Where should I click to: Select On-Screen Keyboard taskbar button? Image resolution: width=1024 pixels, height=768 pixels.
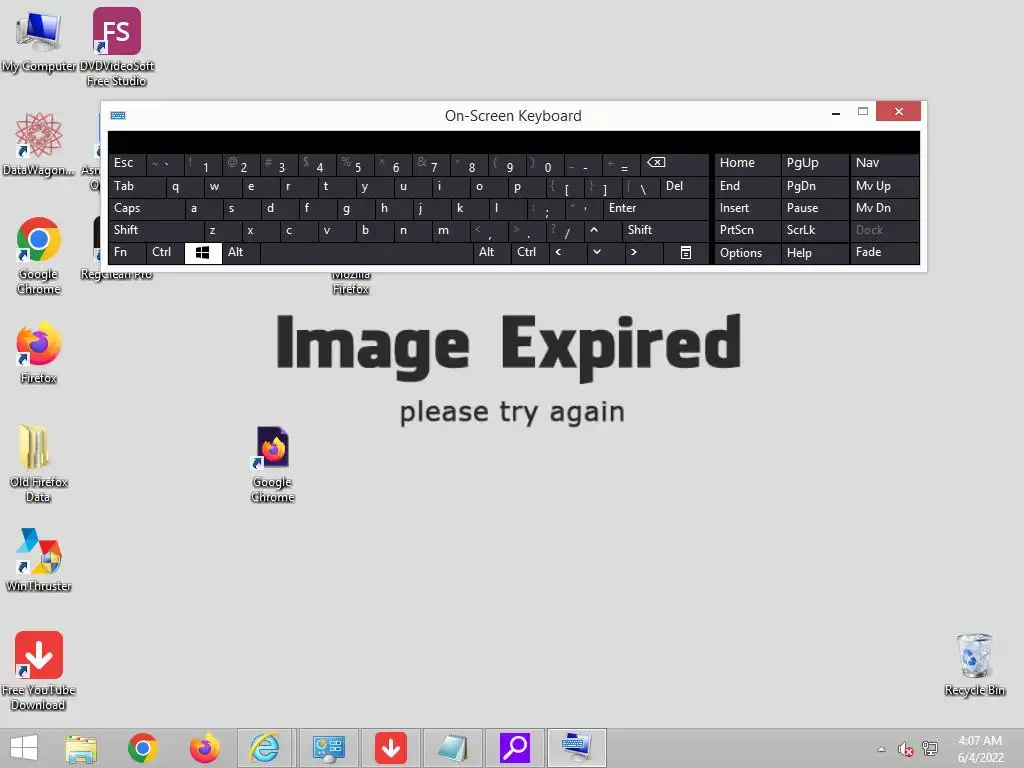tap(577, 748)
